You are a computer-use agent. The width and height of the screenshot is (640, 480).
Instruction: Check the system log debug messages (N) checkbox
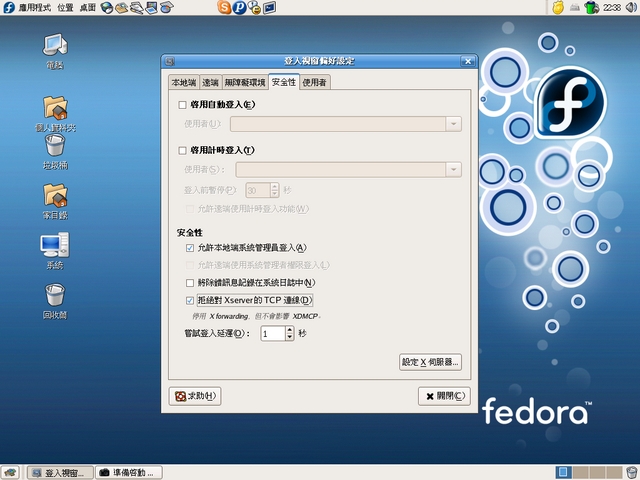click(190, 282)
